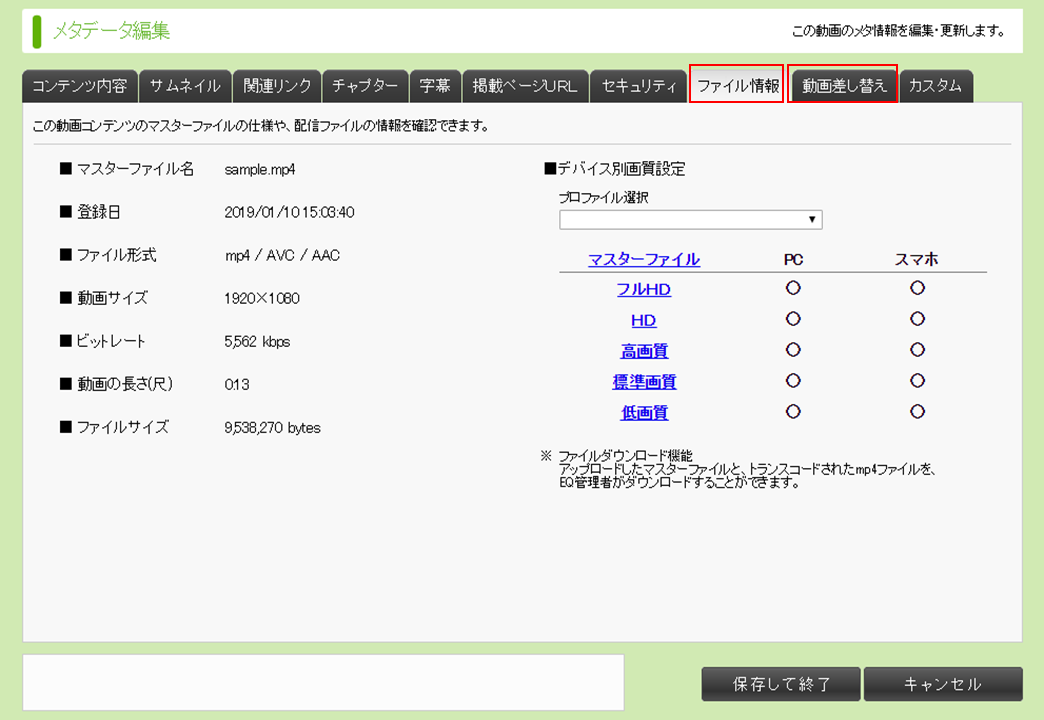Choose the スマホ circle in the HD row
The width and height of the screenshot is (1044, 720).
(x=917, y=319)
